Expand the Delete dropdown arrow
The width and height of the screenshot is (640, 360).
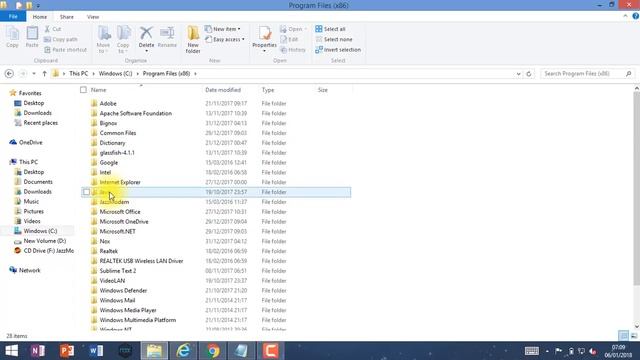(146, 51)
